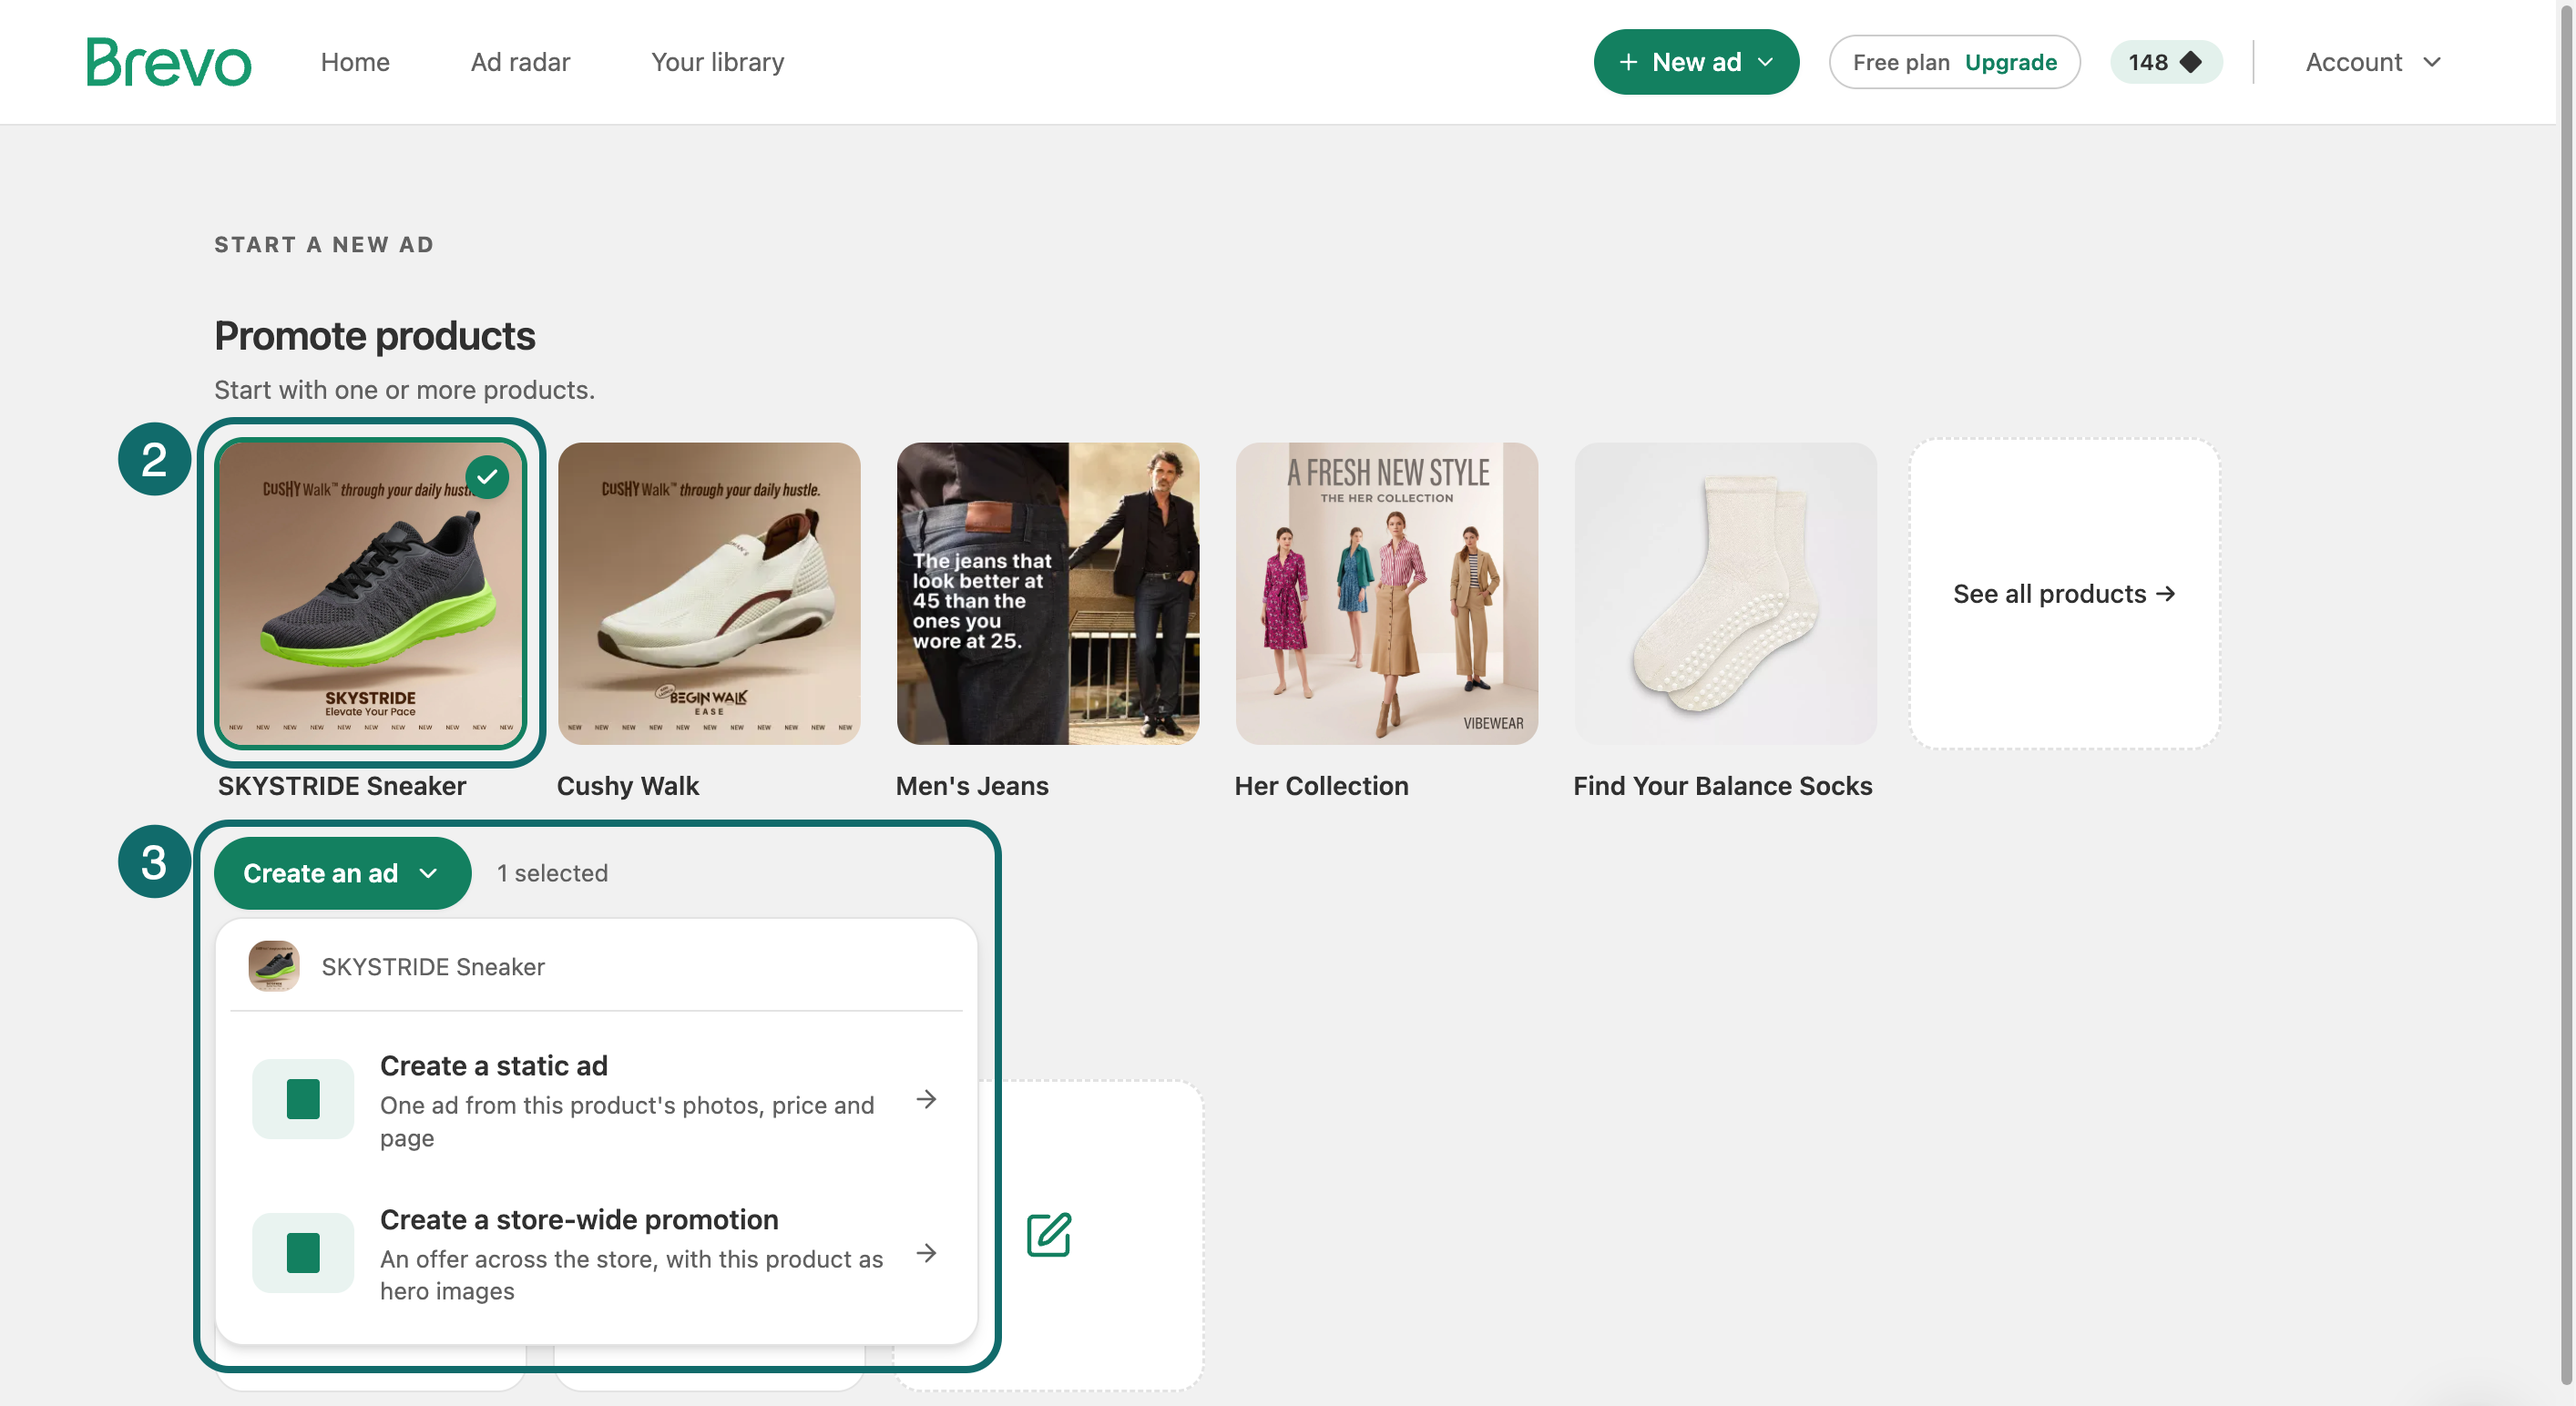Click the Upgrade link
Screen dimensions: 2576x1406
pos(2011,62)
